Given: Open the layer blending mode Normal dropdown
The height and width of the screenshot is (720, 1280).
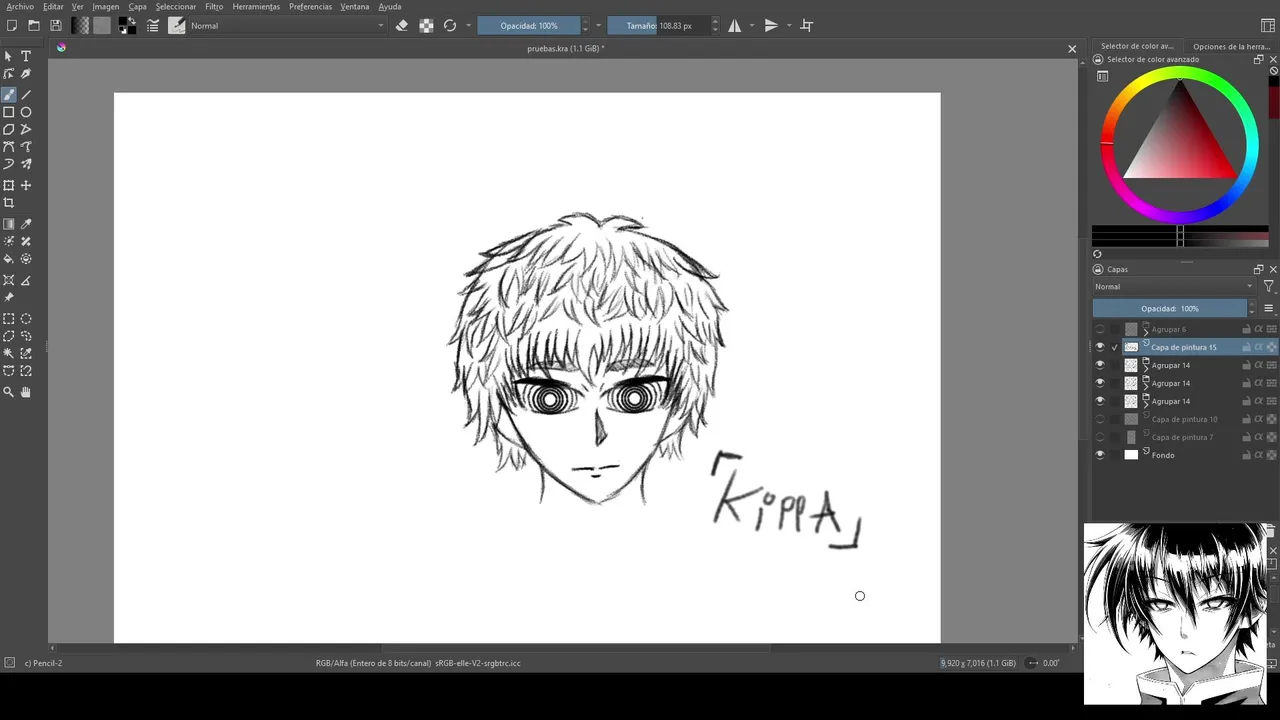Looking at the screenshot, I should click(1173, 287).
